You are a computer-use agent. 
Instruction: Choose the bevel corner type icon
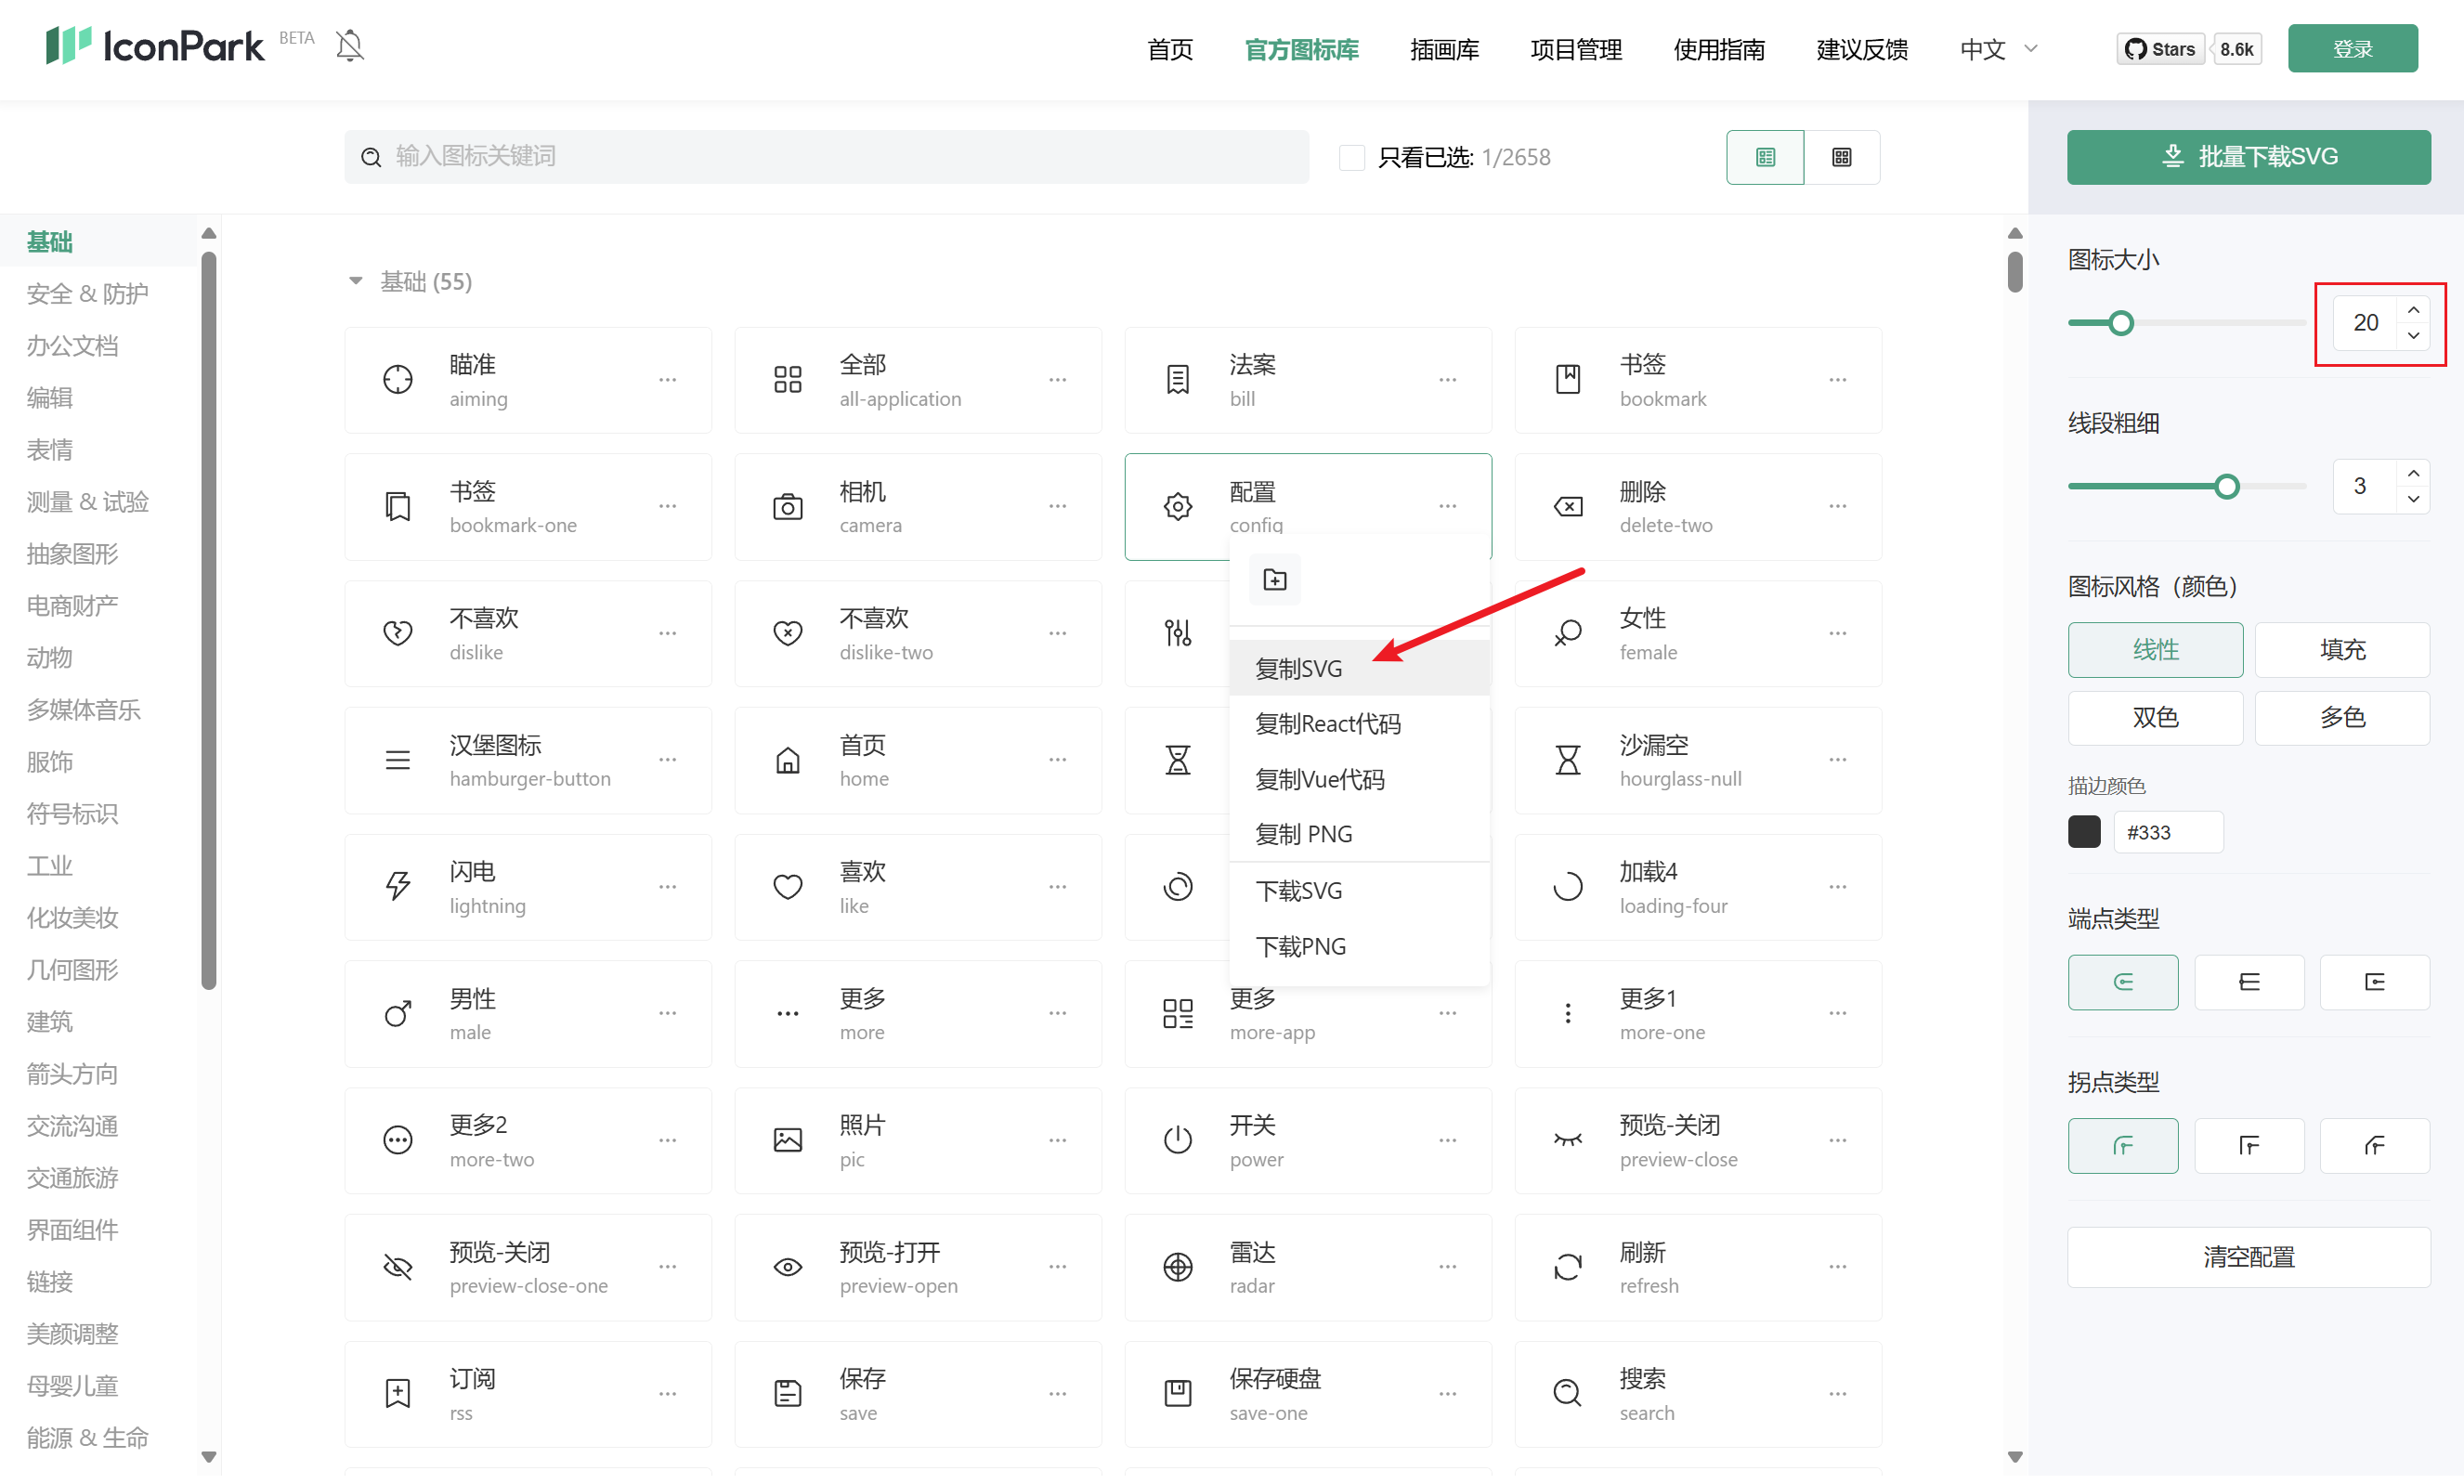tap(2373, 1146)
